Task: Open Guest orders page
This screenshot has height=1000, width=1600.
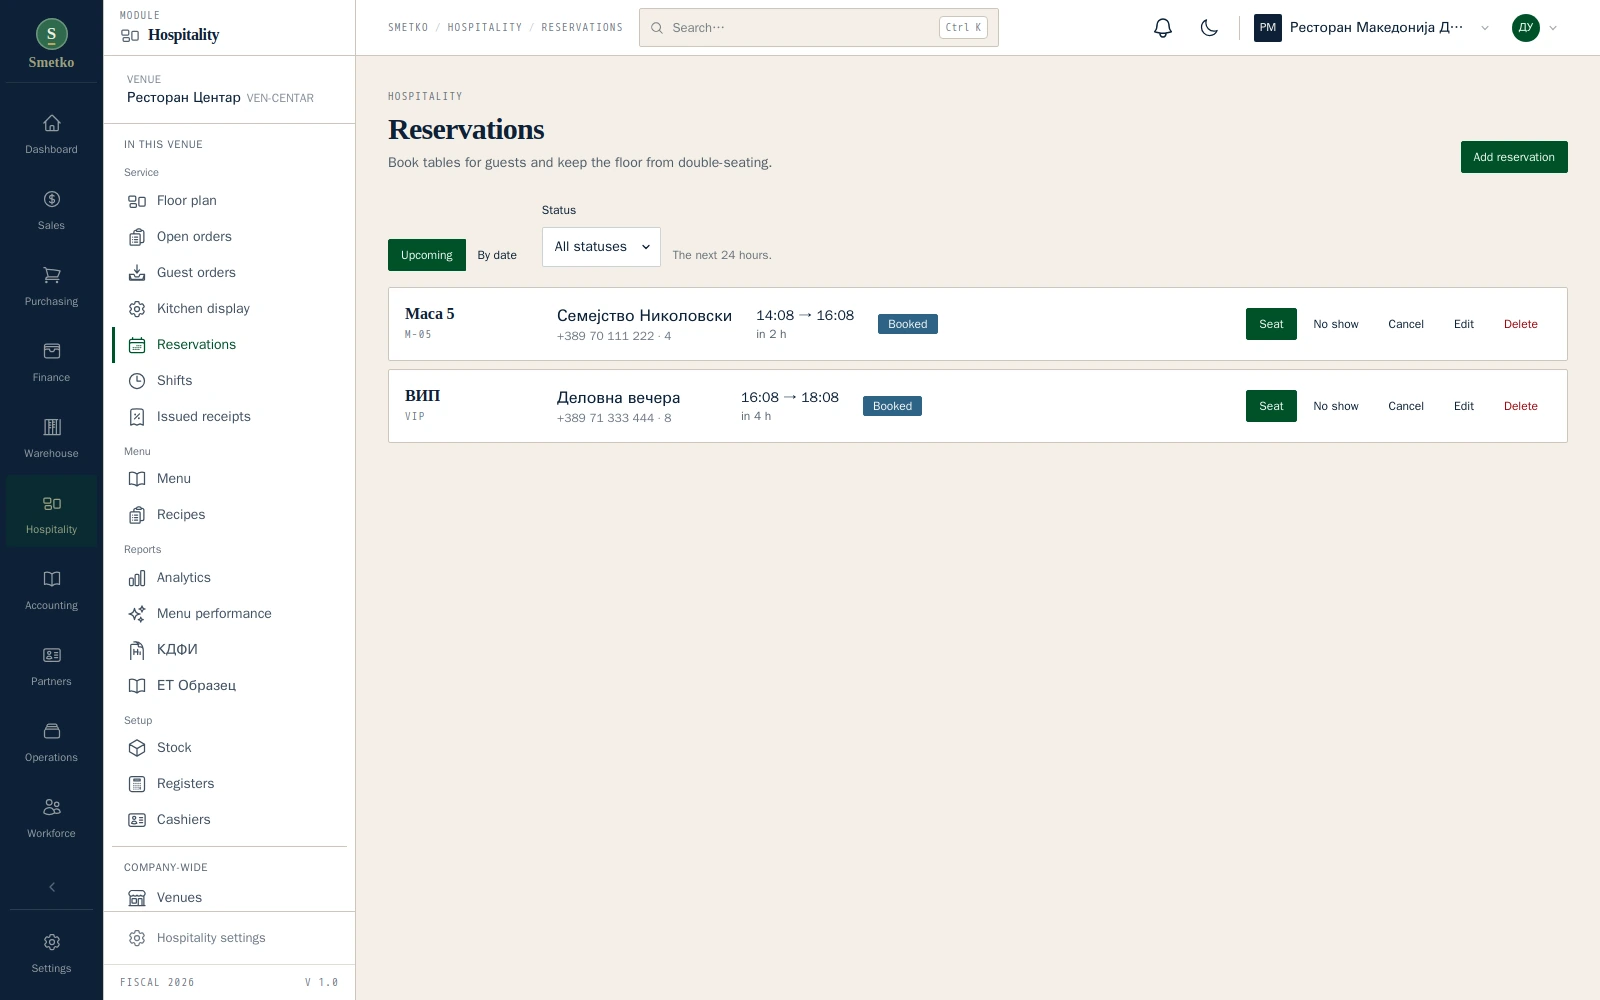Action: click(229, 273)
